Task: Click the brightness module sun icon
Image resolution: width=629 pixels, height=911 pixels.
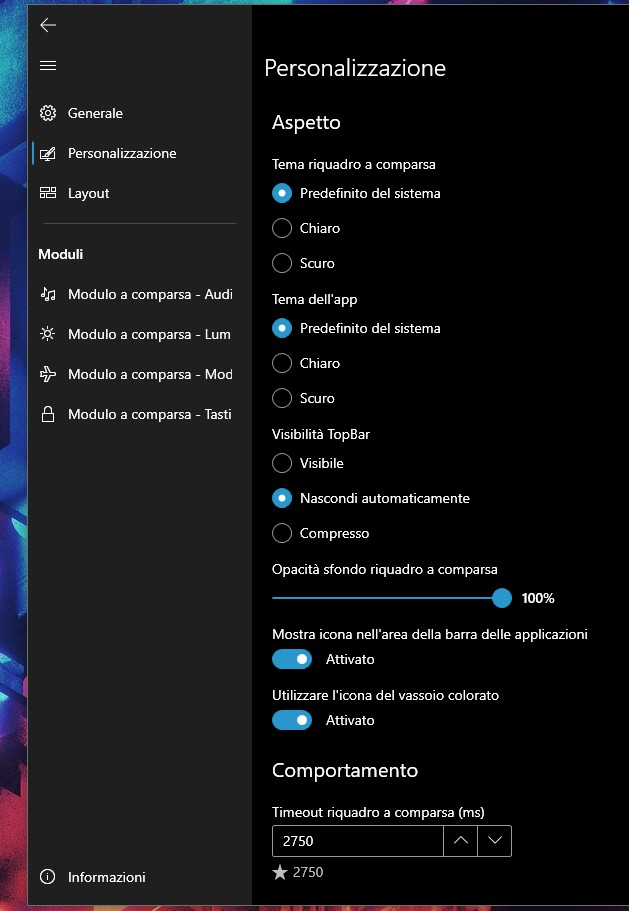Action: 48,334
